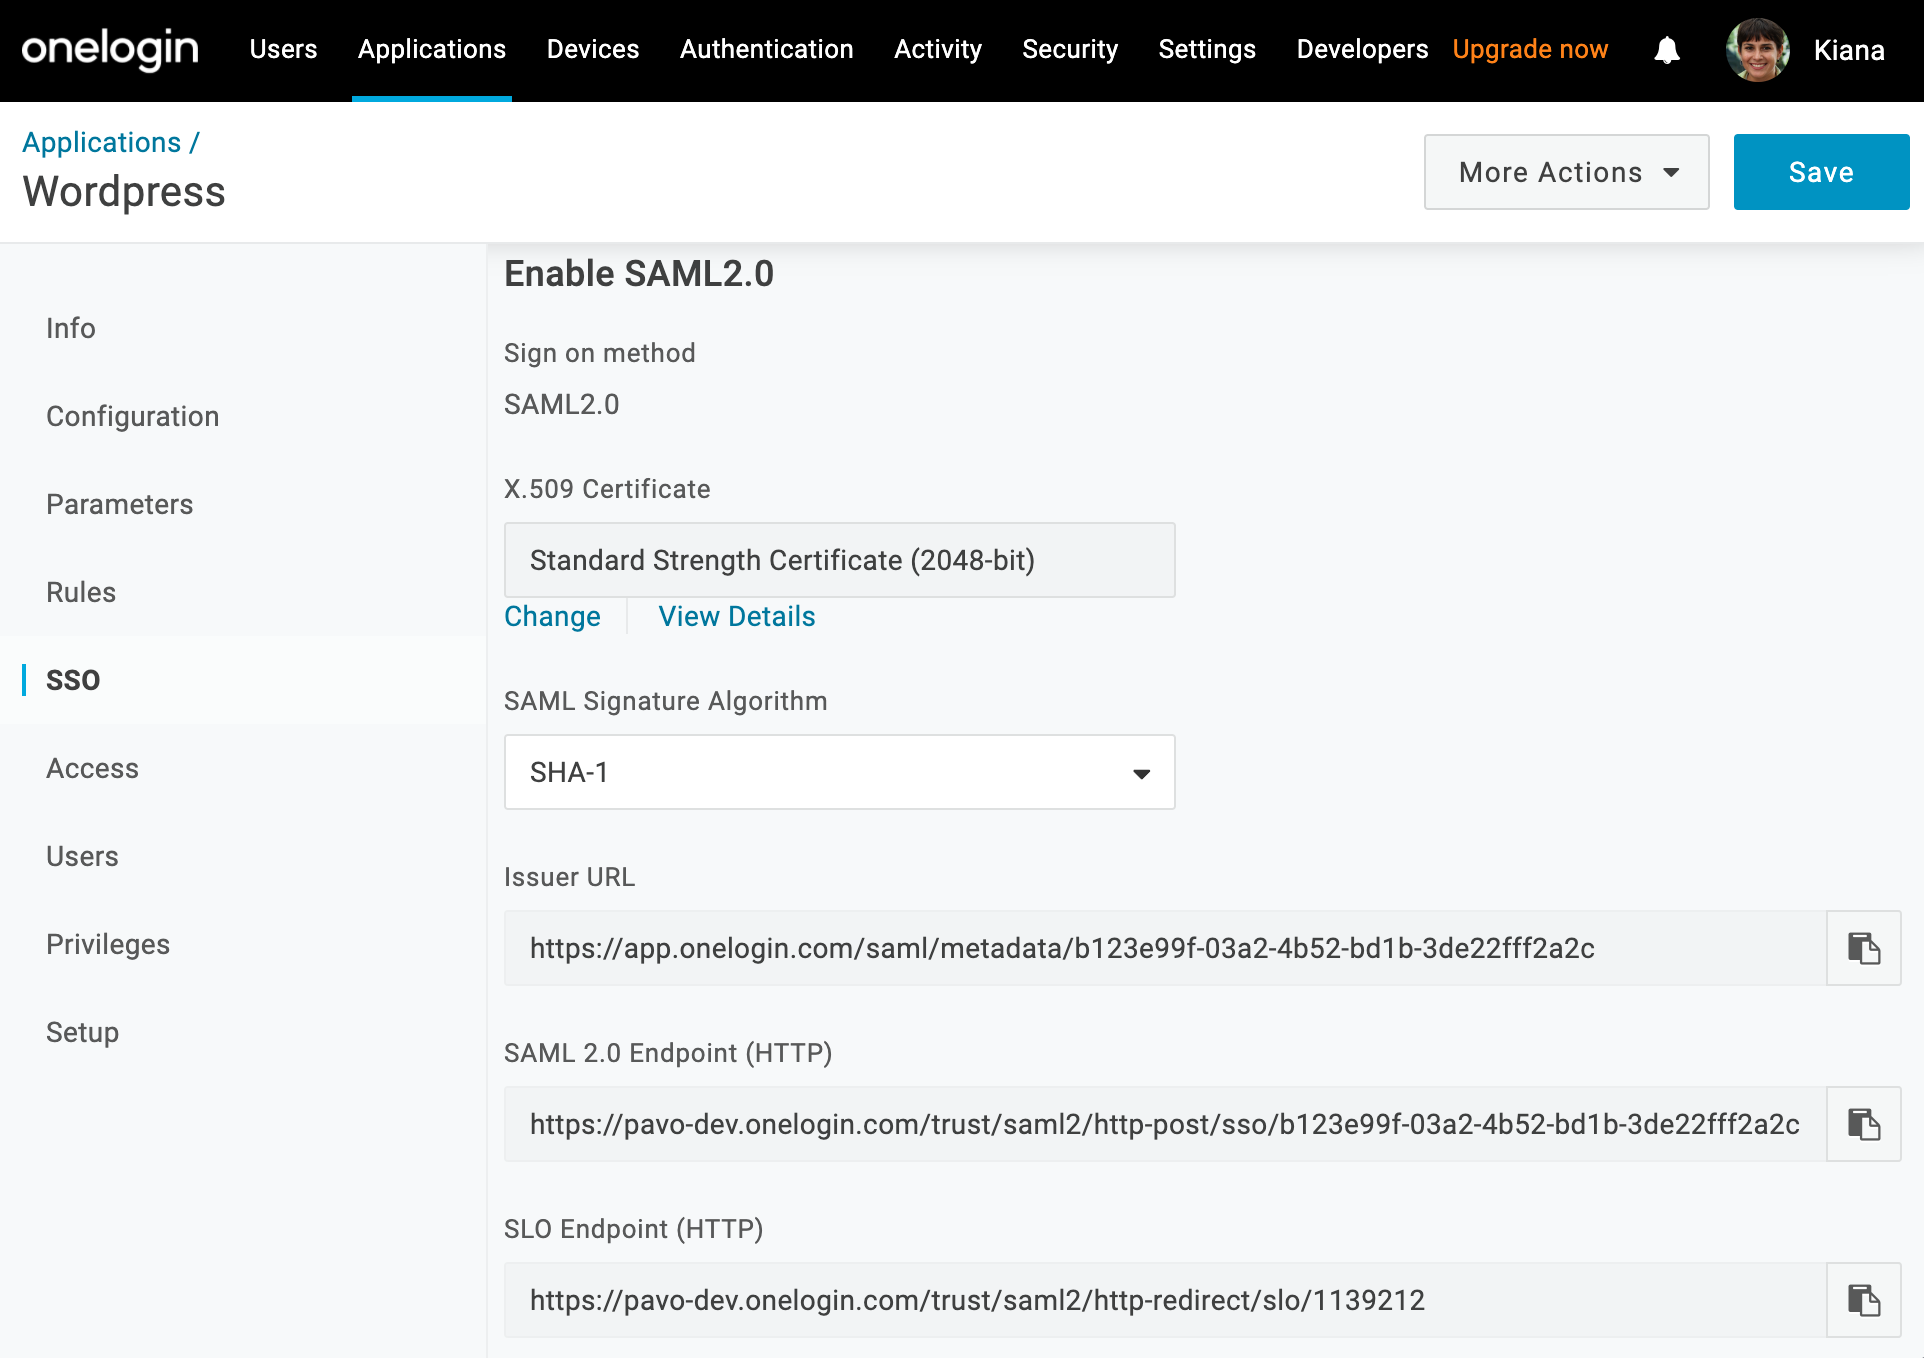Copy the SAML 2.0 Endpoint URL

click(1863, 1124)
